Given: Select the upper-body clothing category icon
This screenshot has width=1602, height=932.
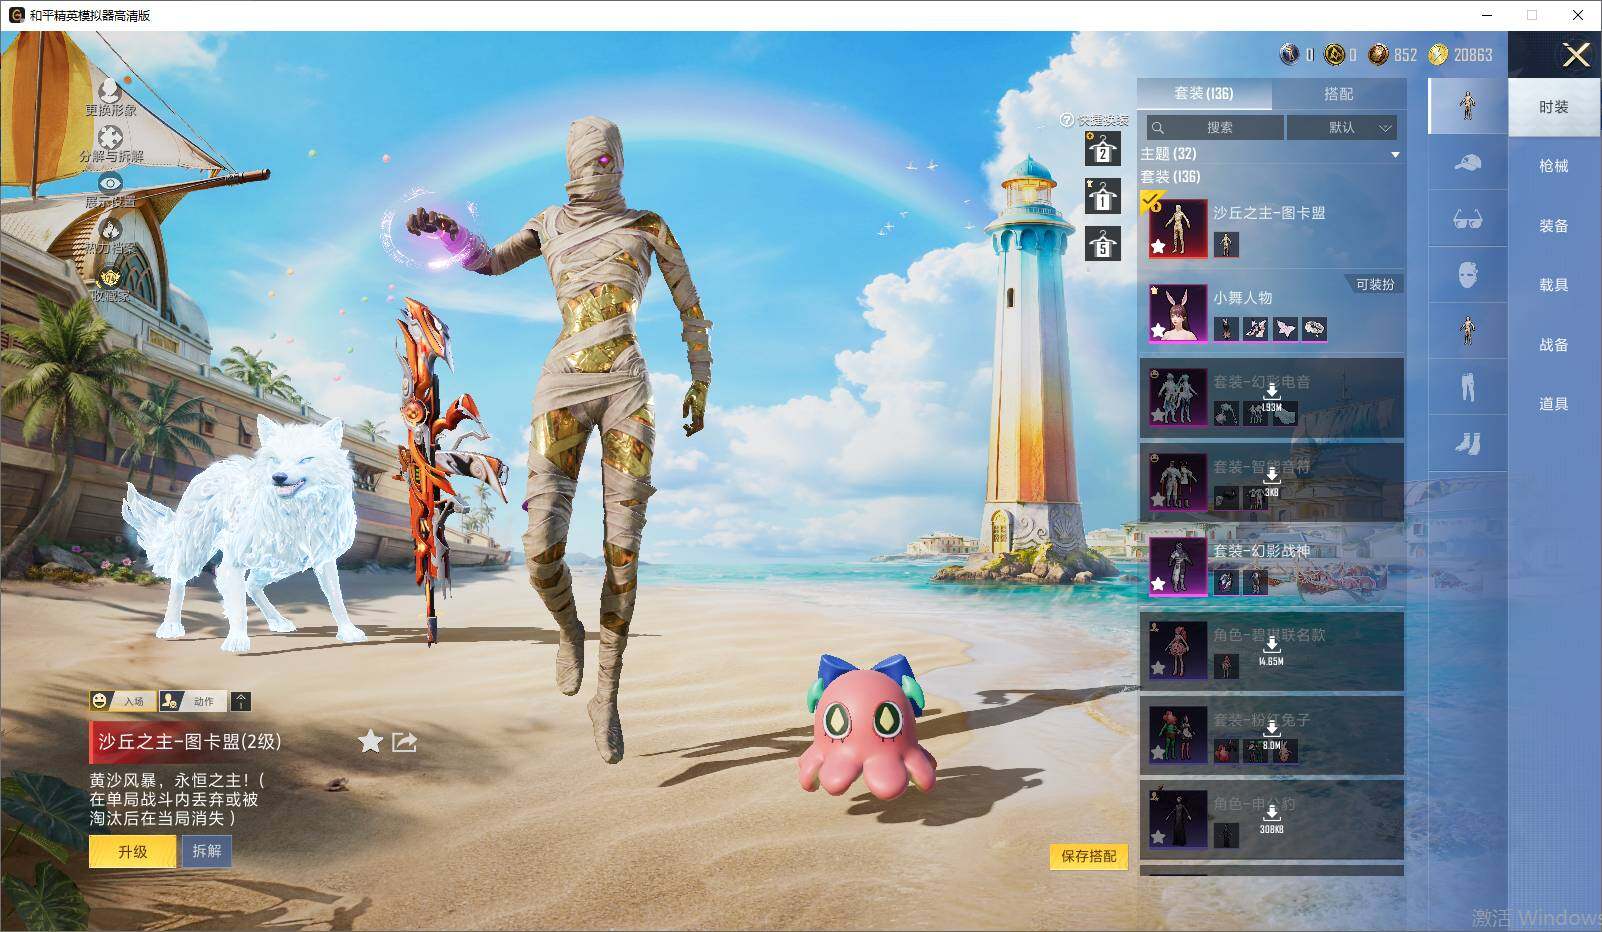Looking at the screenshot, I should (x=1467, y=331).
